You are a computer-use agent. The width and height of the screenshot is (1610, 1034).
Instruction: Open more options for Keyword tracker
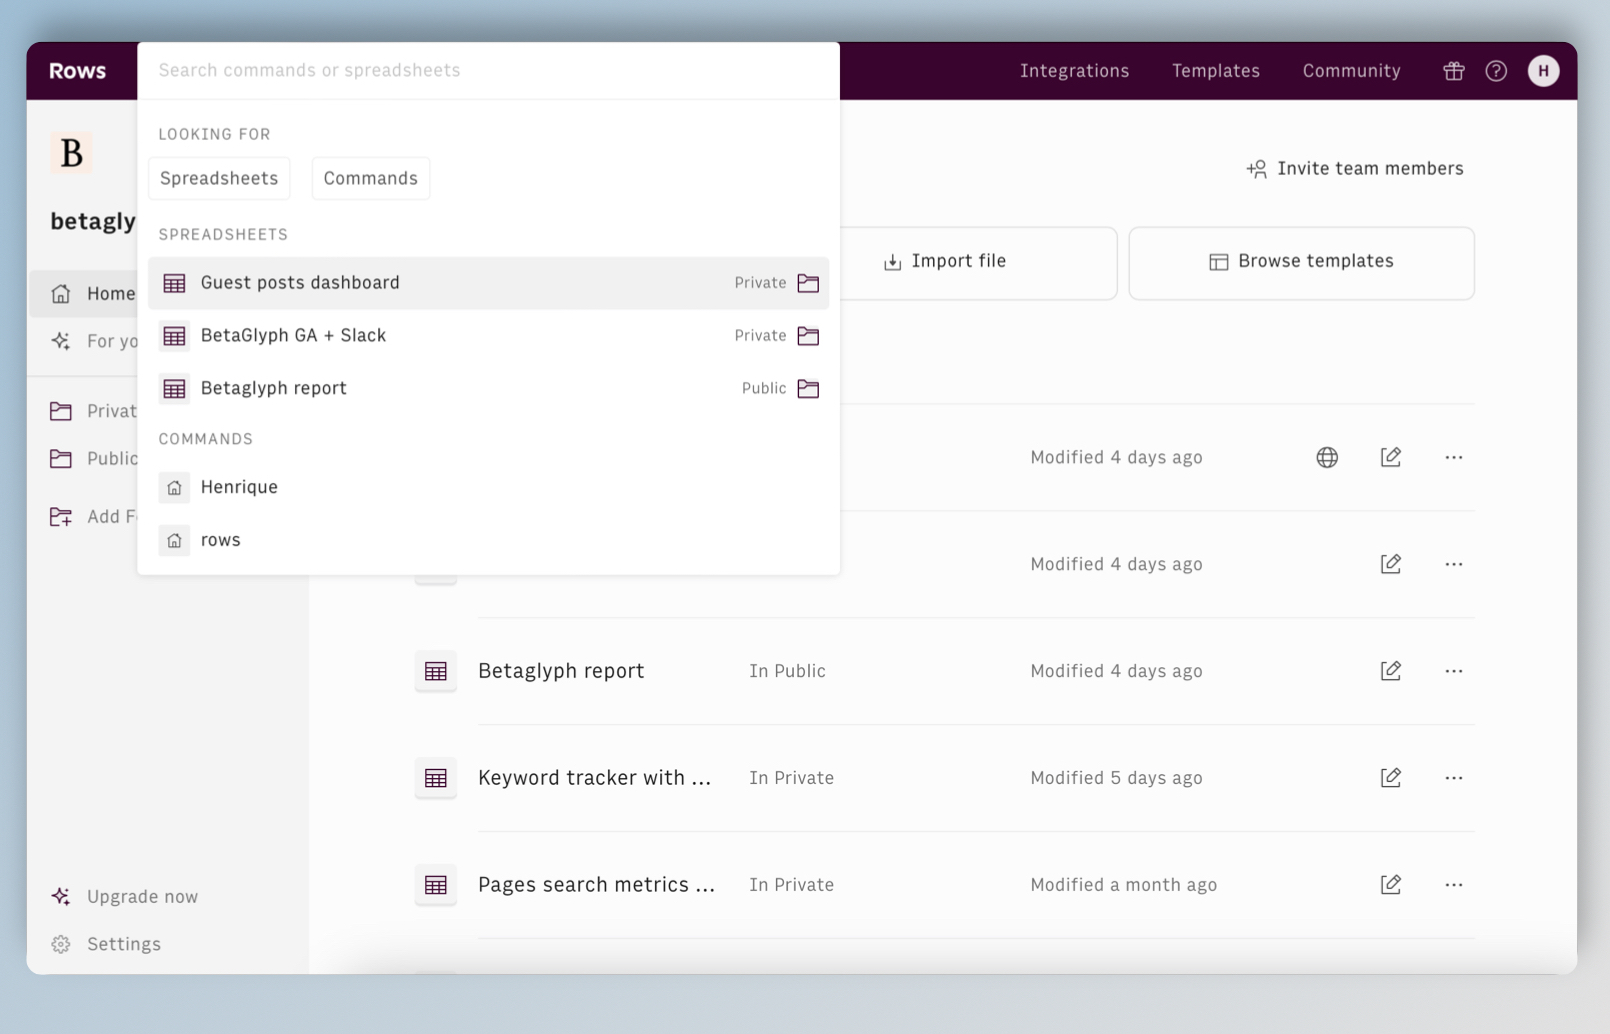point(1454,778)
